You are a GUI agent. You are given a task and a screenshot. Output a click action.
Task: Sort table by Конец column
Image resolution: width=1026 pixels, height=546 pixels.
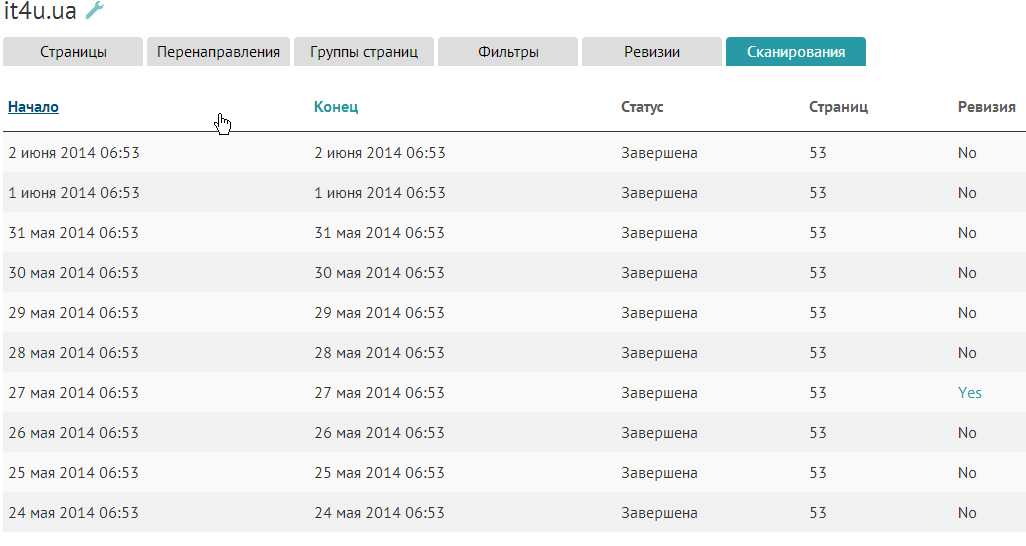[x=336, y=107]
